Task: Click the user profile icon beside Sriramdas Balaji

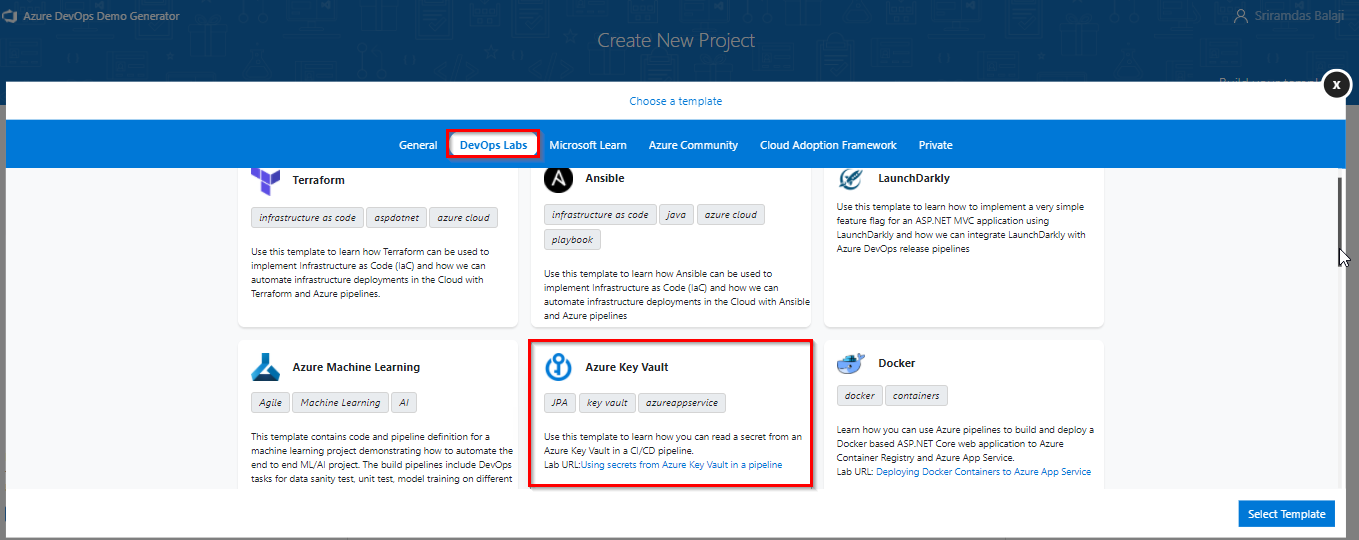Action: tap(1241, 16)
